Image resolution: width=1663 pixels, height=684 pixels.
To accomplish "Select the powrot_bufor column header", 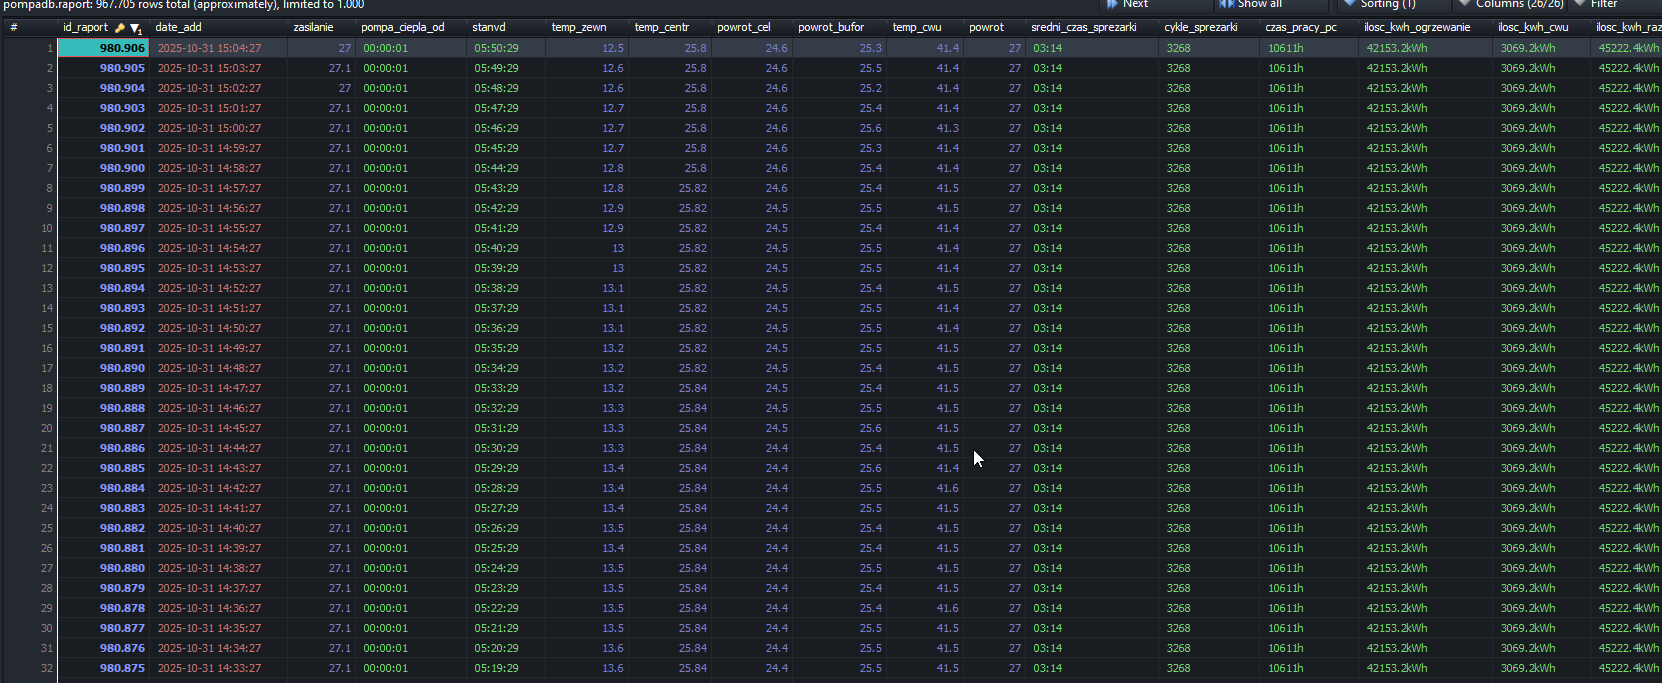I will [830, 28].
